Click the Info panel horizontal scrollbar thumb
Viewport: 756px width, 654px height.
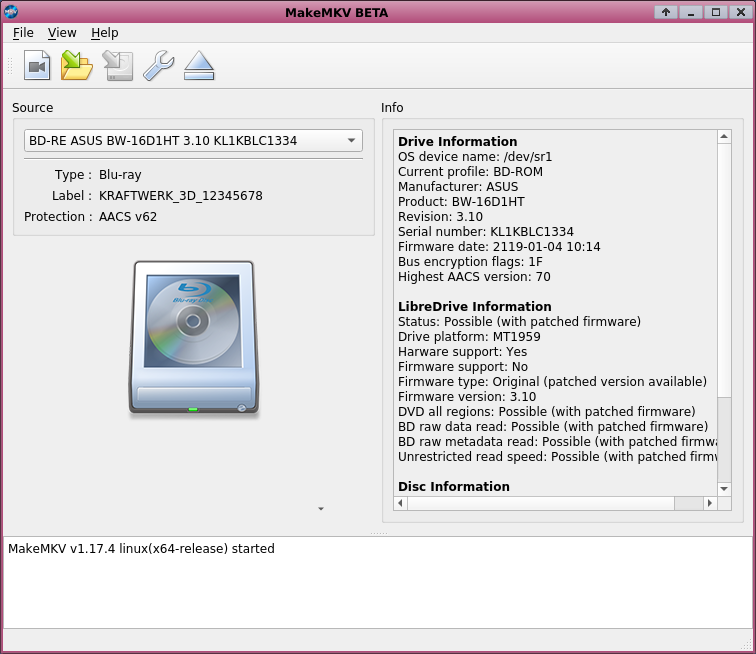click(540, 504)
